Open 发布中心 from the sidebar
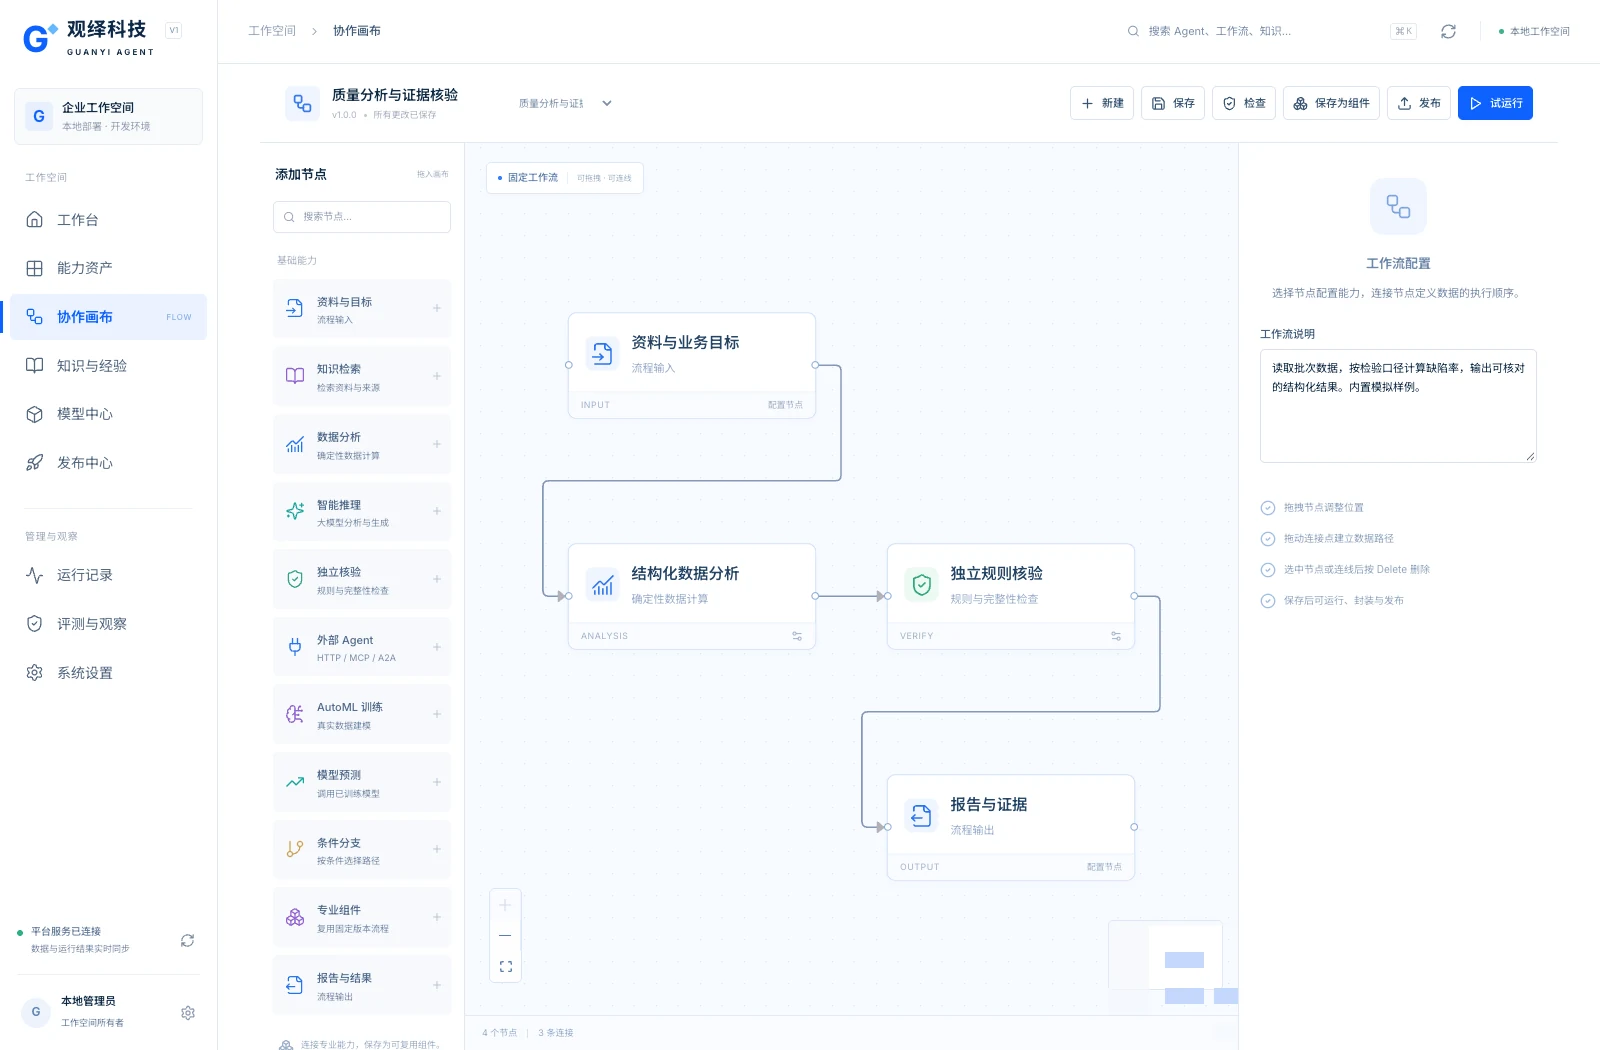The width and height of the screenshot is (1600, 1050). pyautogui.click(x=108, y=463)
